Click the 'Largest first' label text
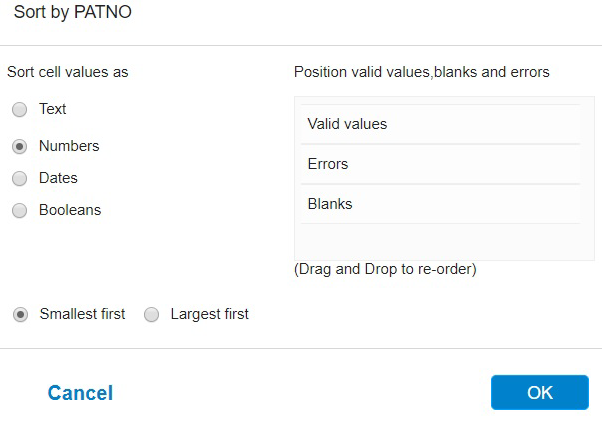Screen dimensions: 602x432 click(x=210, y=314)
